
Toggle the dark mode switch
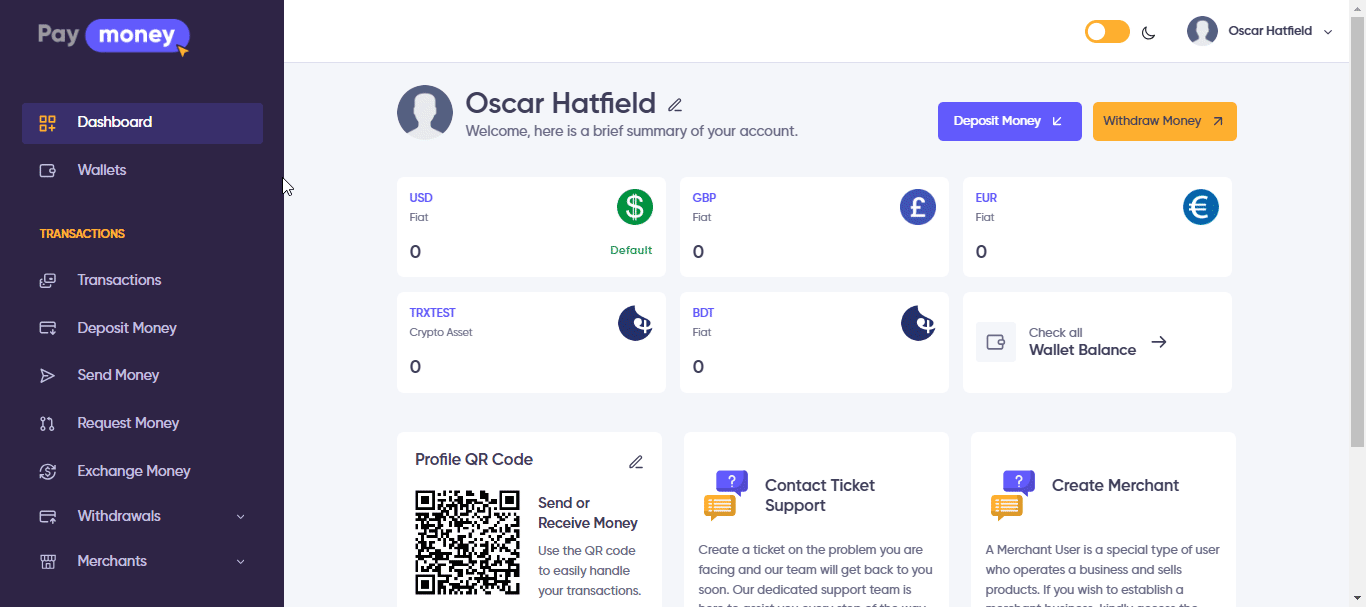tap(1107, 32)
